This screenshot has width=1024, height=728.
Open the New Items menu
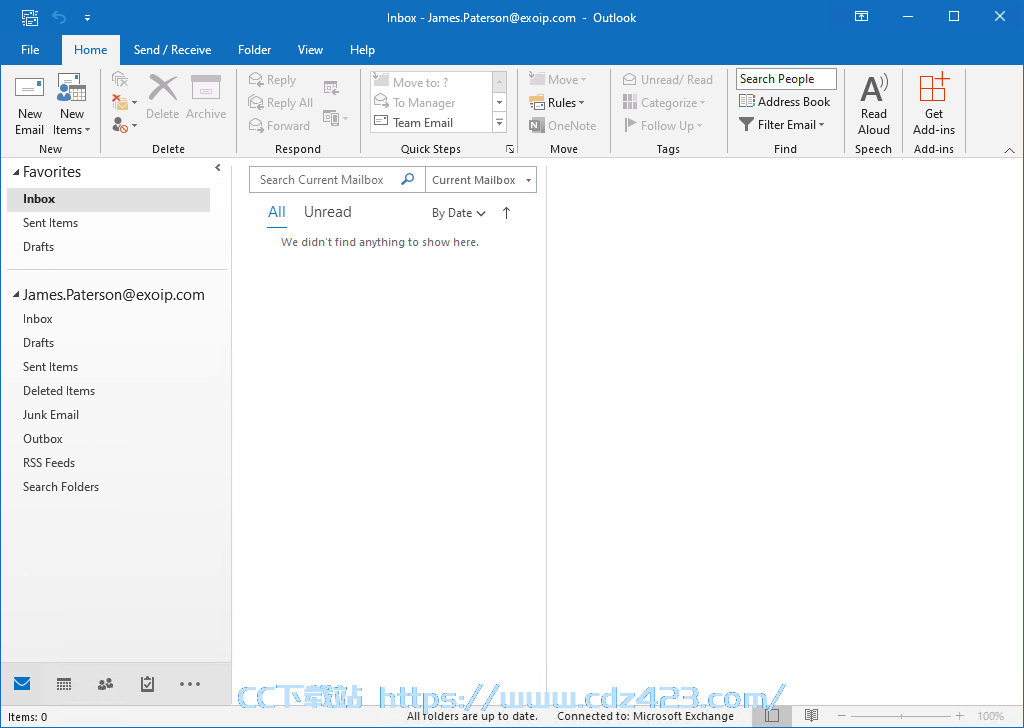pos(71,104)
